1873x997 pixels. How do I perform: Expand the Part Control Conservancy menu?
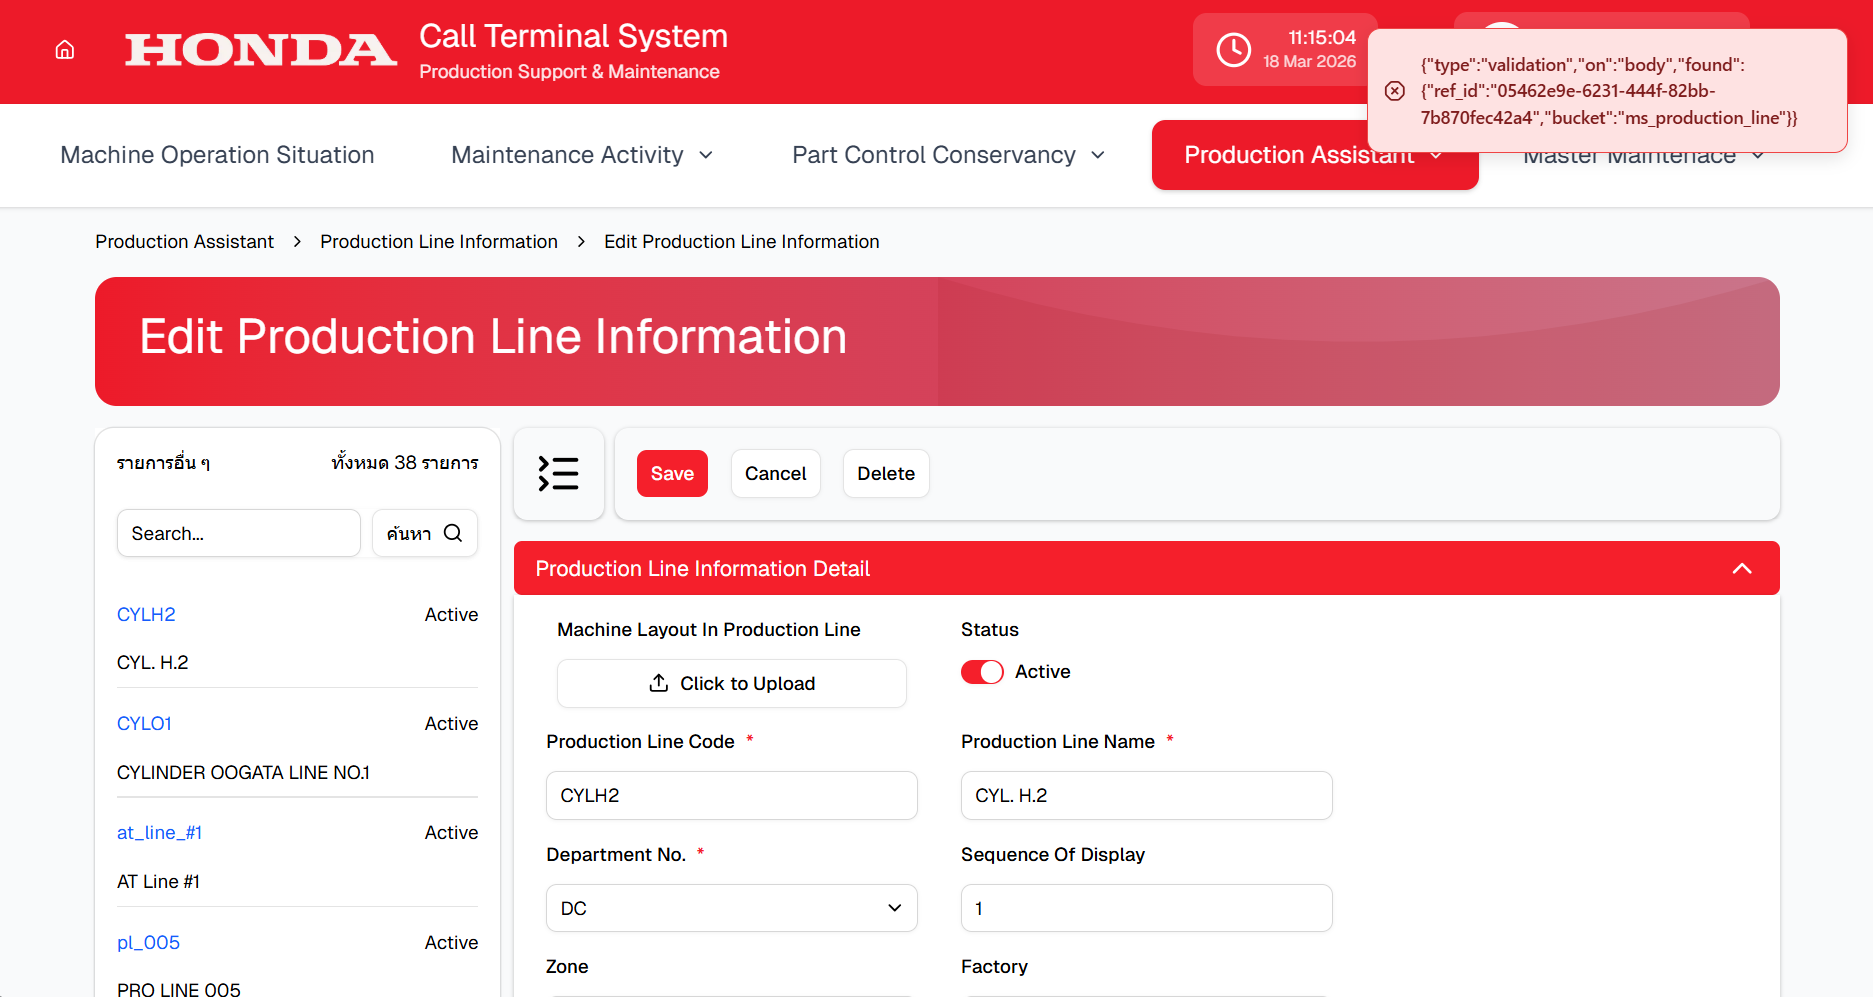pos(948,155)
